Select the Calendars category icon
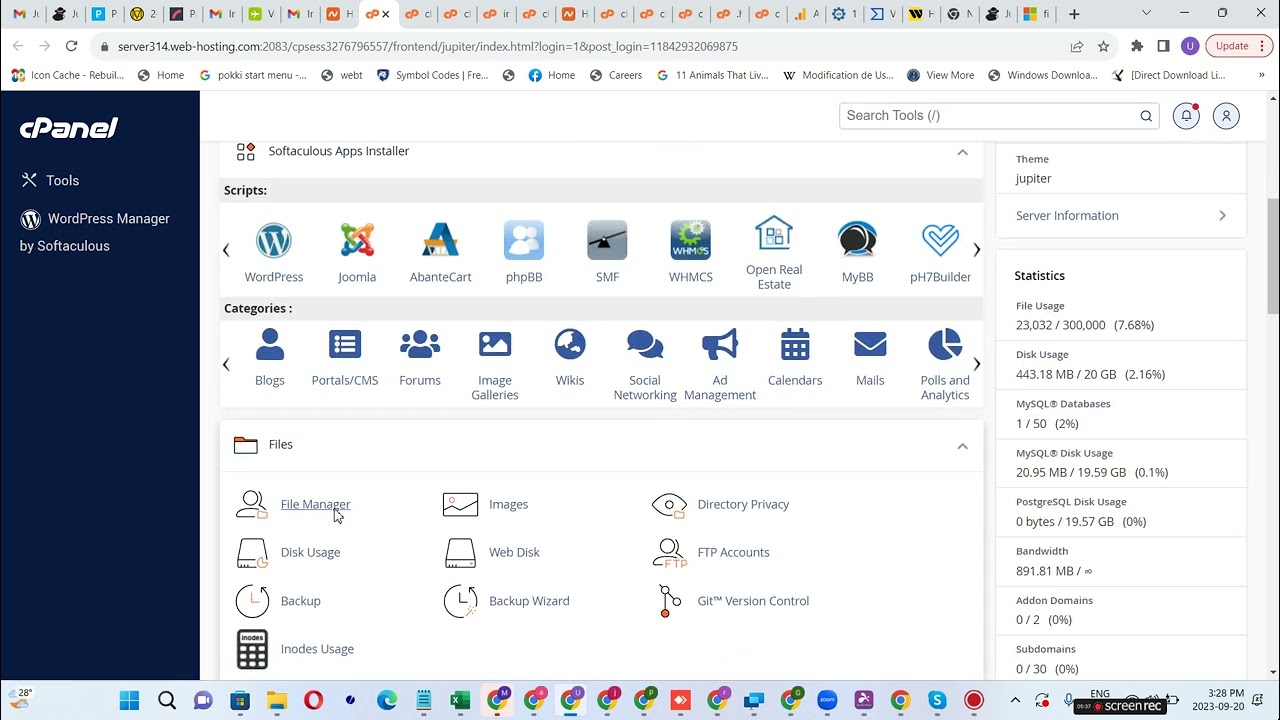Image resolution: width=1280 pixels, height=720 pixels. [x=795, y=344]
